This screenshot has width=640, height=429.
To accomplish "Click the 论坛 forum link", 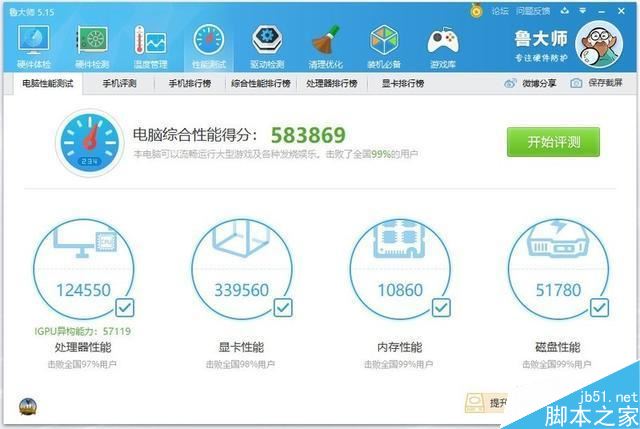I will coord(500,11).
